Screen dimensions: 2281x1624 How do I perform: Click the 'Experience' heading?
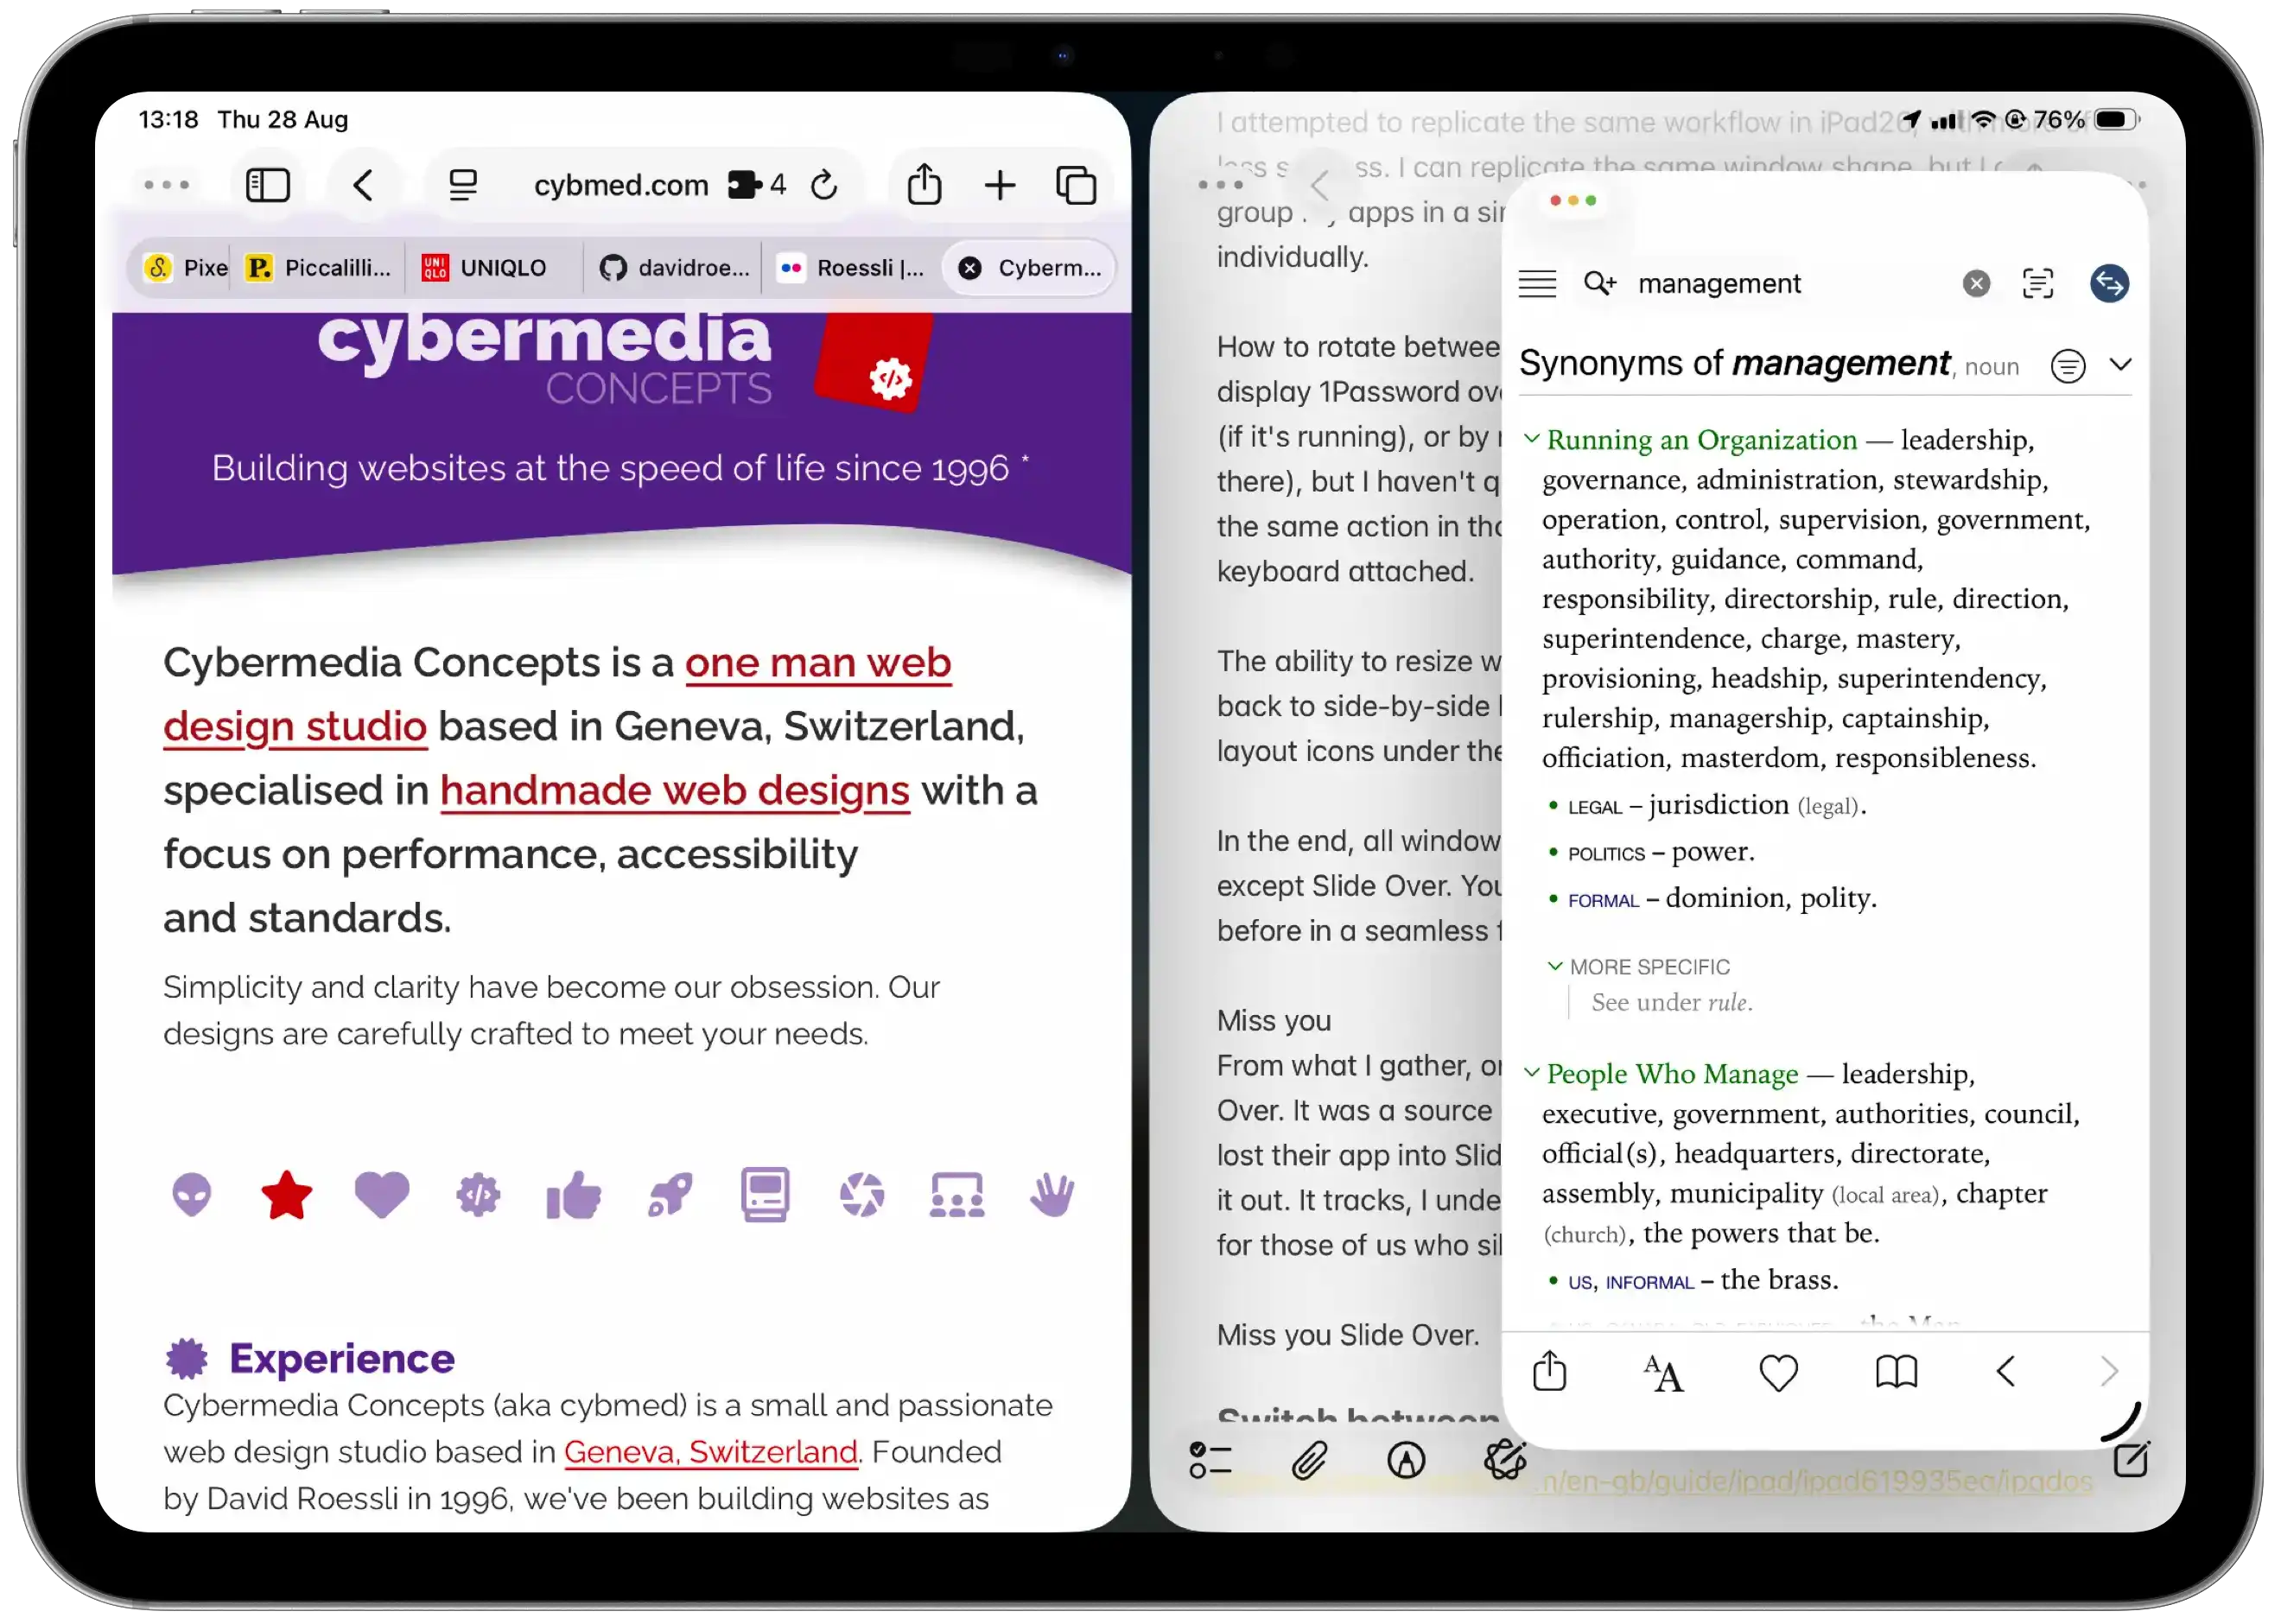coord(342,1358)
